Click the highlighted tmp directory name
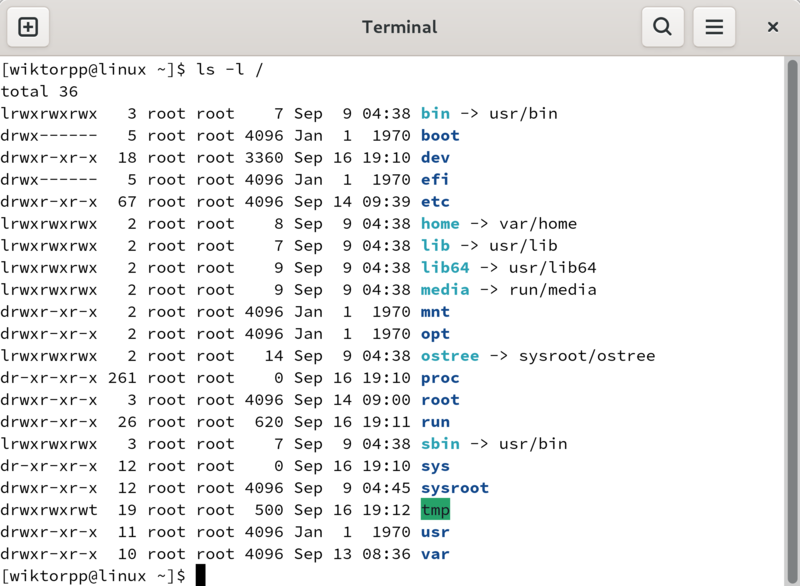 435,510
